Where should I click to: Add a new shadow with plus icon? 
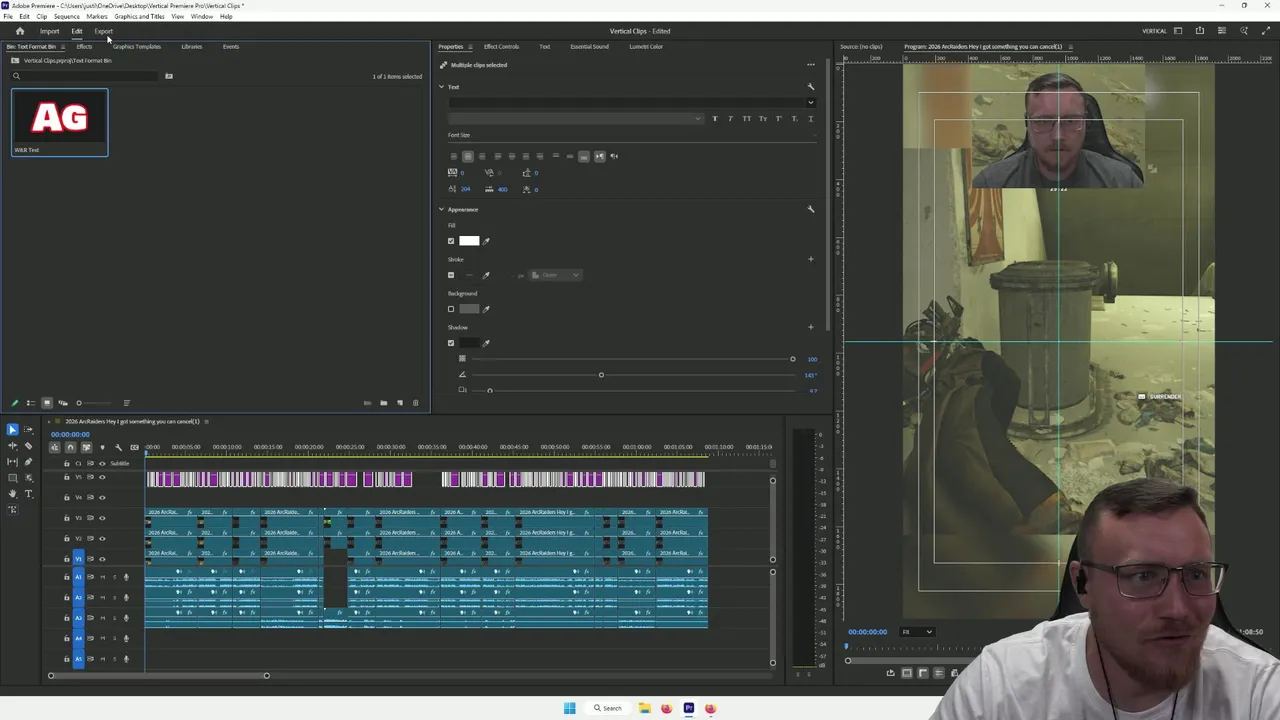(x=811, y=327)
